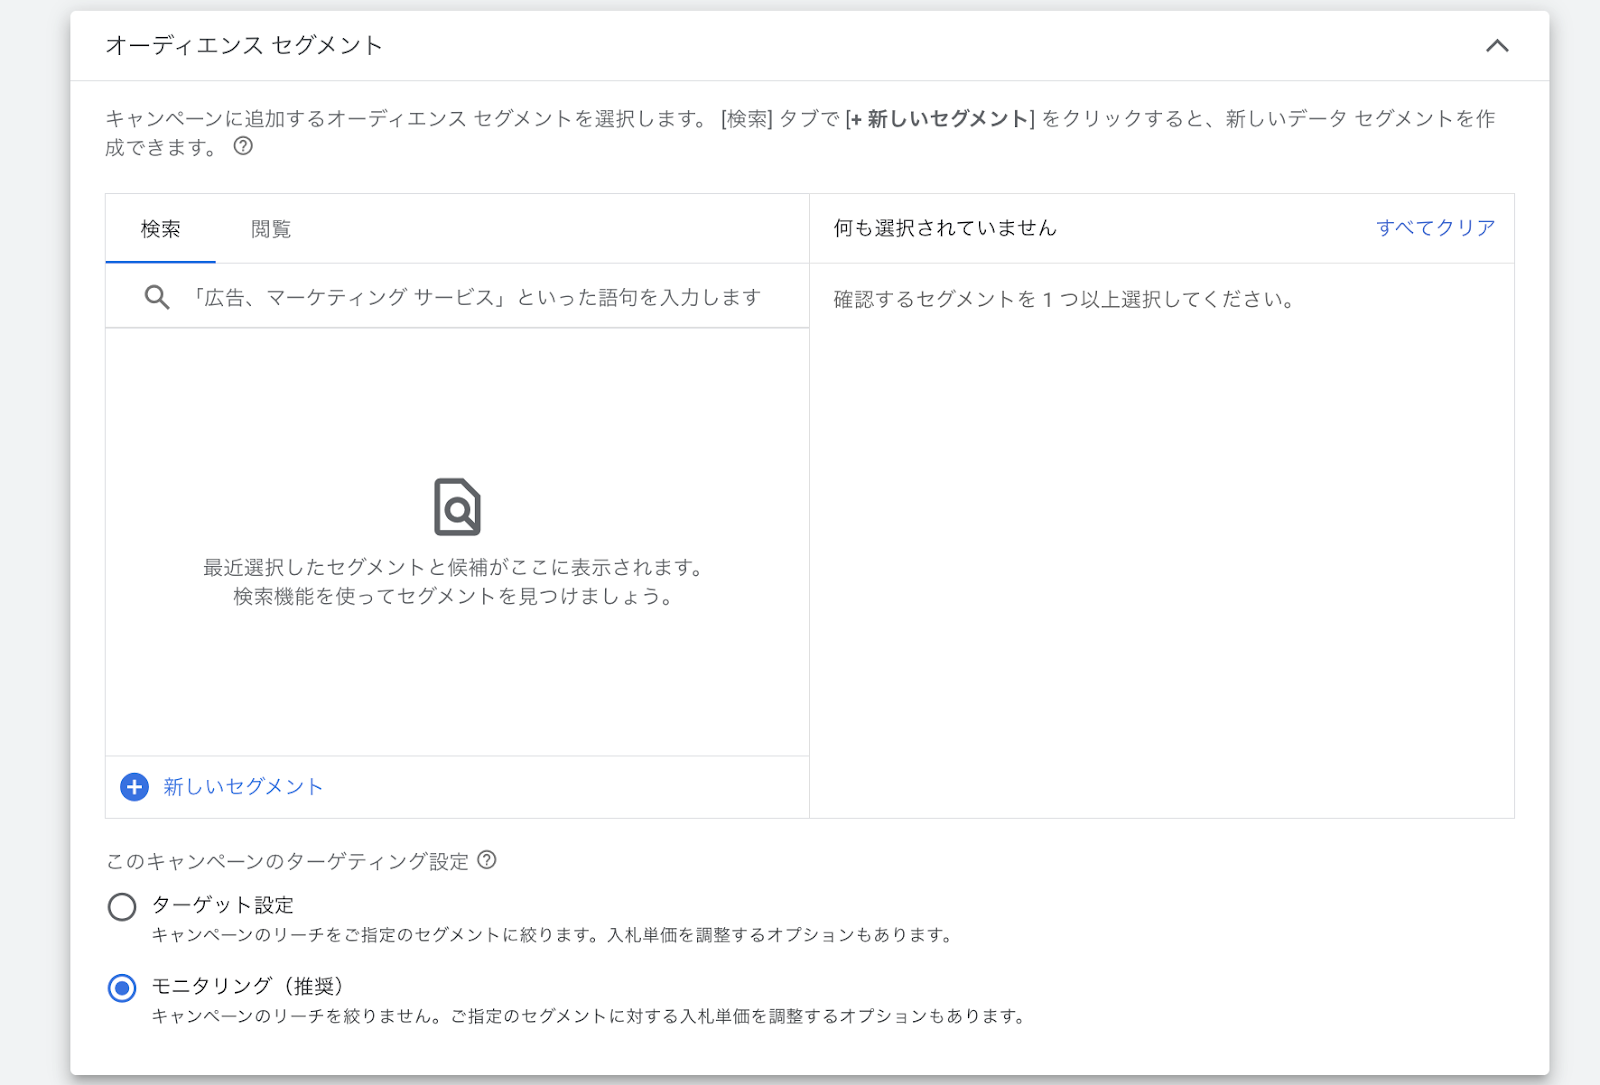Click the document search placeholder icon

point(457,507)
